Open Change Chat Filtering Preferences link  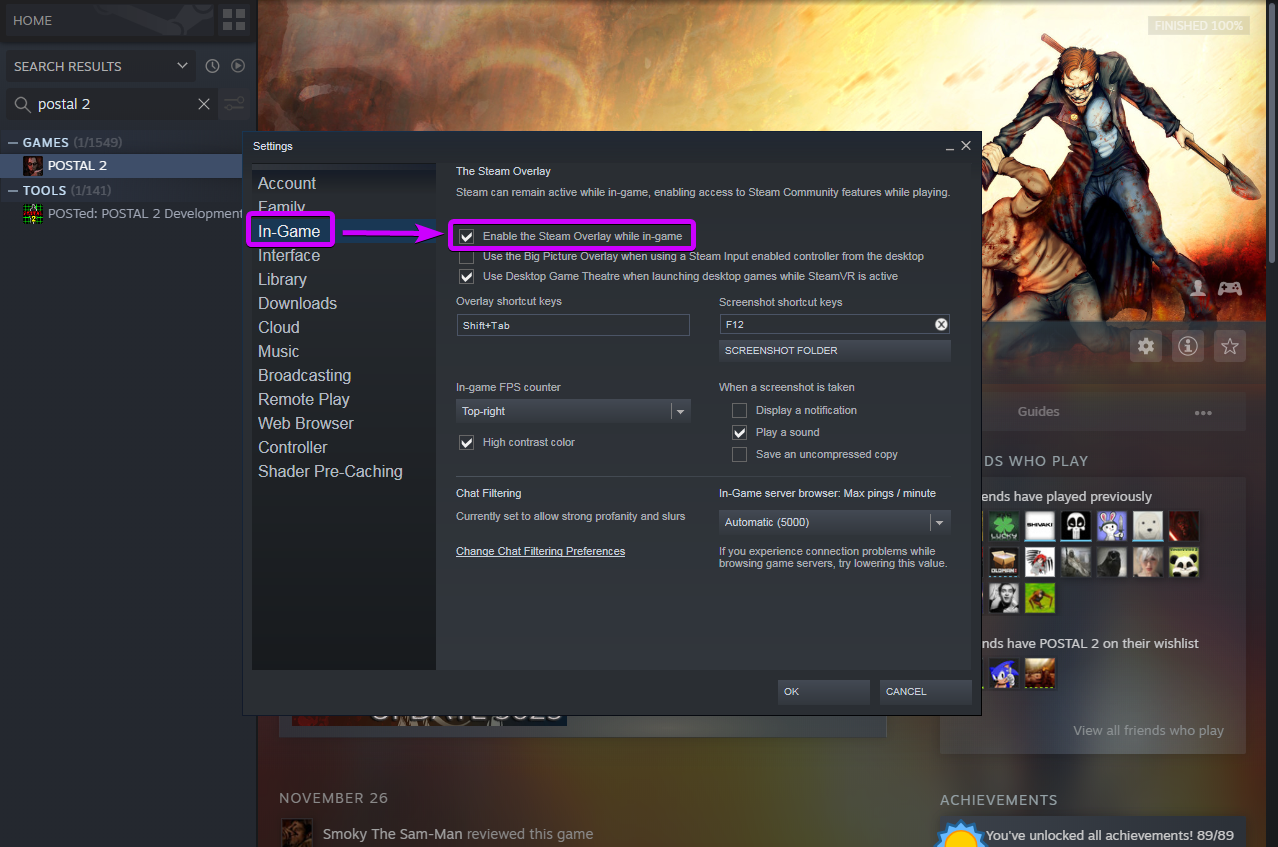pyautogui.click(x=540, y=552)
